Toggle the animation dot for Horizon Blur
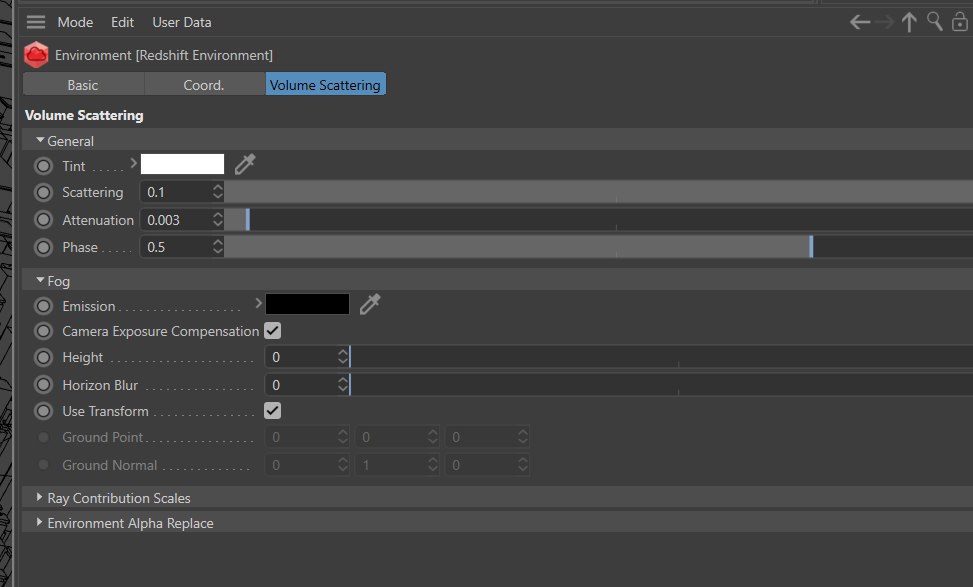 (x=43, y=385)
